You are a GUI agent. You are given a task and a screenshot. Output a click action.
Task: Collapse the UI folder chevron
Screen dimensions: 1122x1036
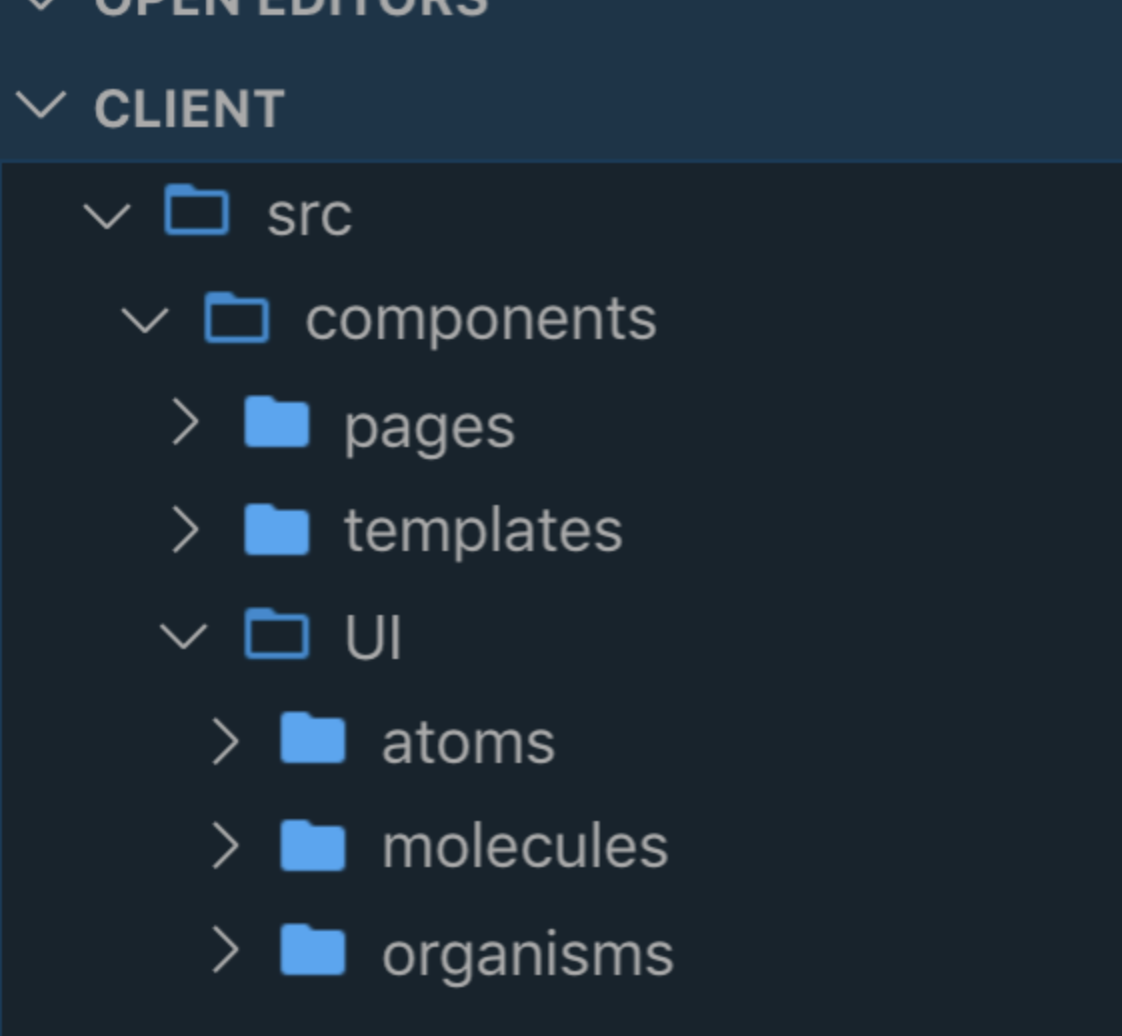[x=184, y=635]
